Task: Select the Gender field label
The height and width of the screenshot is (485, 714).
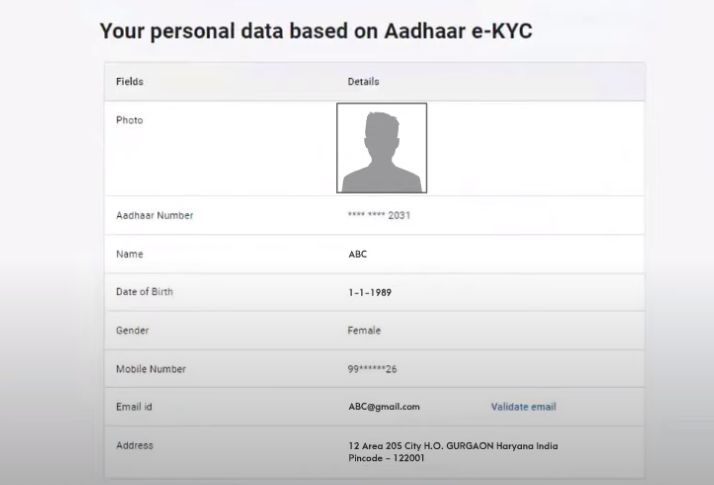Action: (132, 330)
